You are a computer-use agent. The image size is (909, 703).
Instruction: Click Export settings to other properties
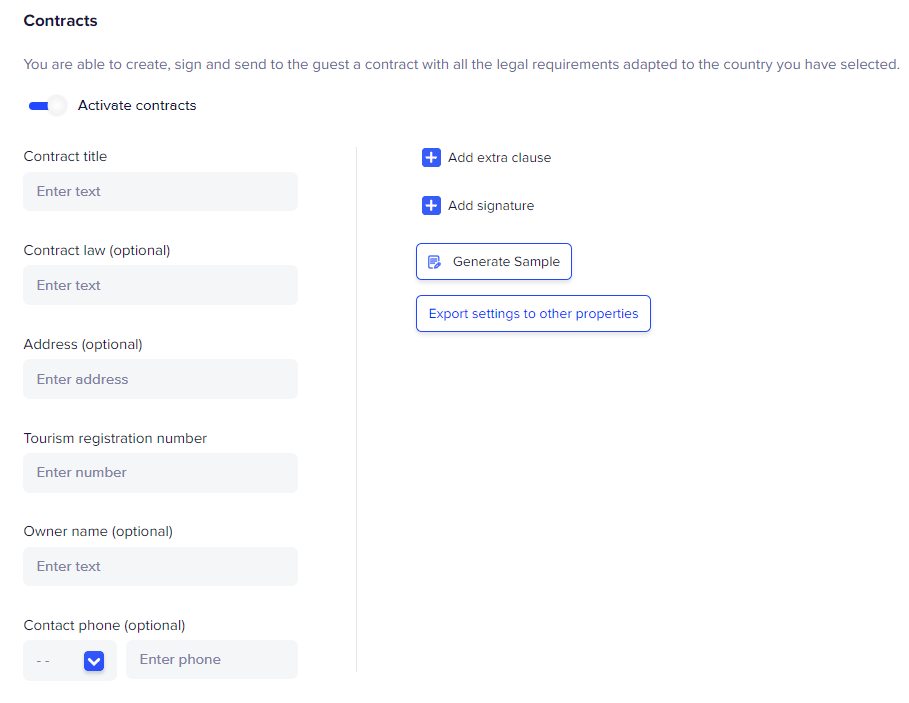(x=533, y=314)
